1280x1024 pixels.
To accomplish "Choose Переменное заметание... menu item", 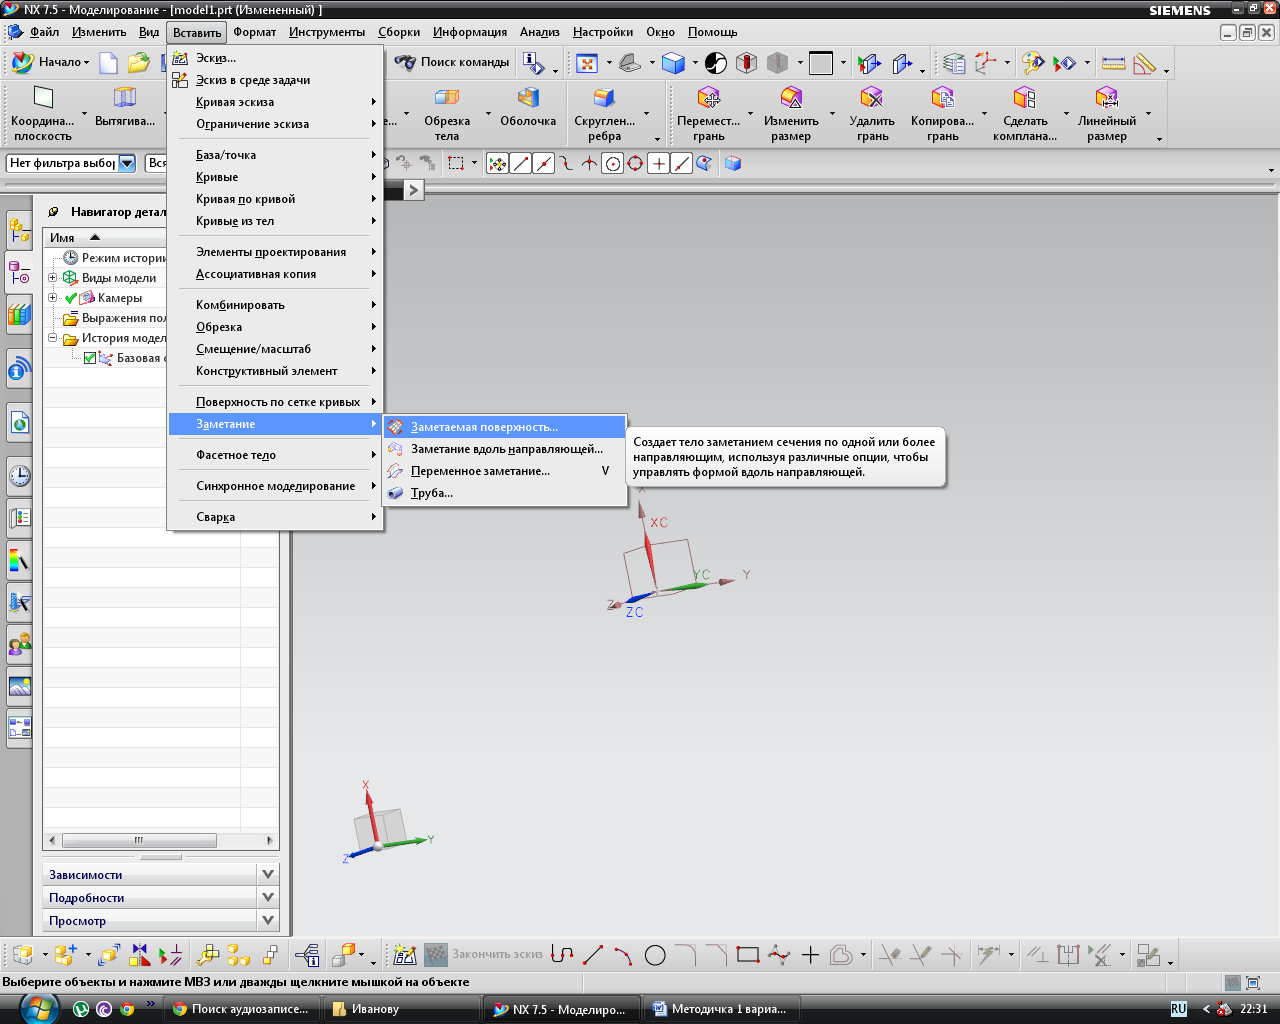I will point(505,471).
